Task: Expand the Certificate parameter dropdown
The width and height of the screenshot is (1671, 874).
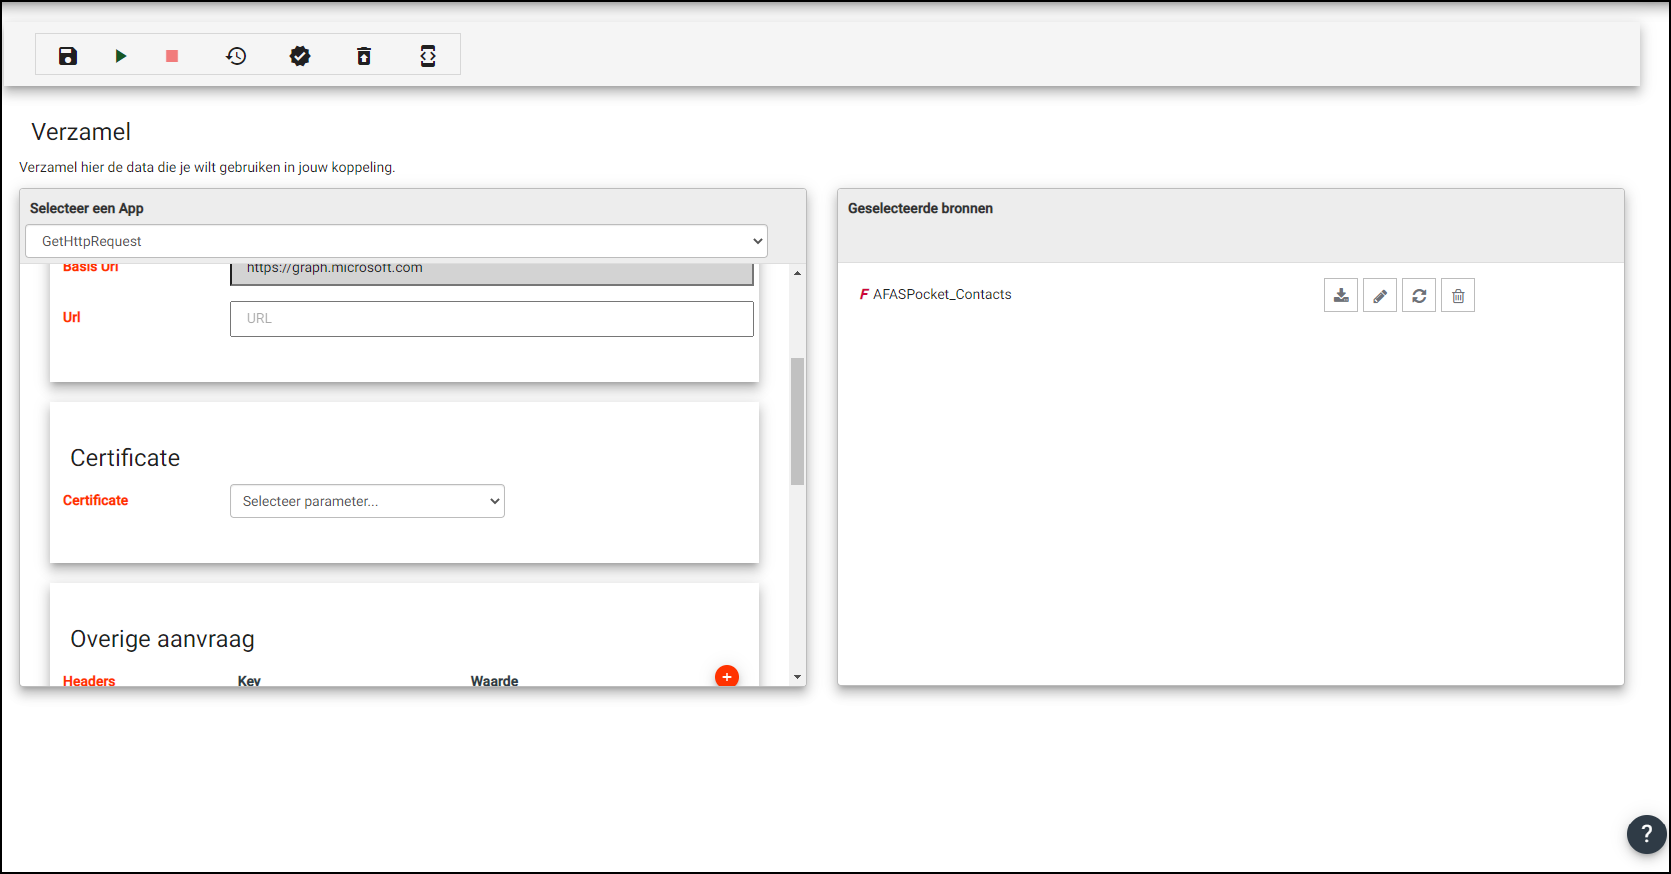Action: point(367,501)
